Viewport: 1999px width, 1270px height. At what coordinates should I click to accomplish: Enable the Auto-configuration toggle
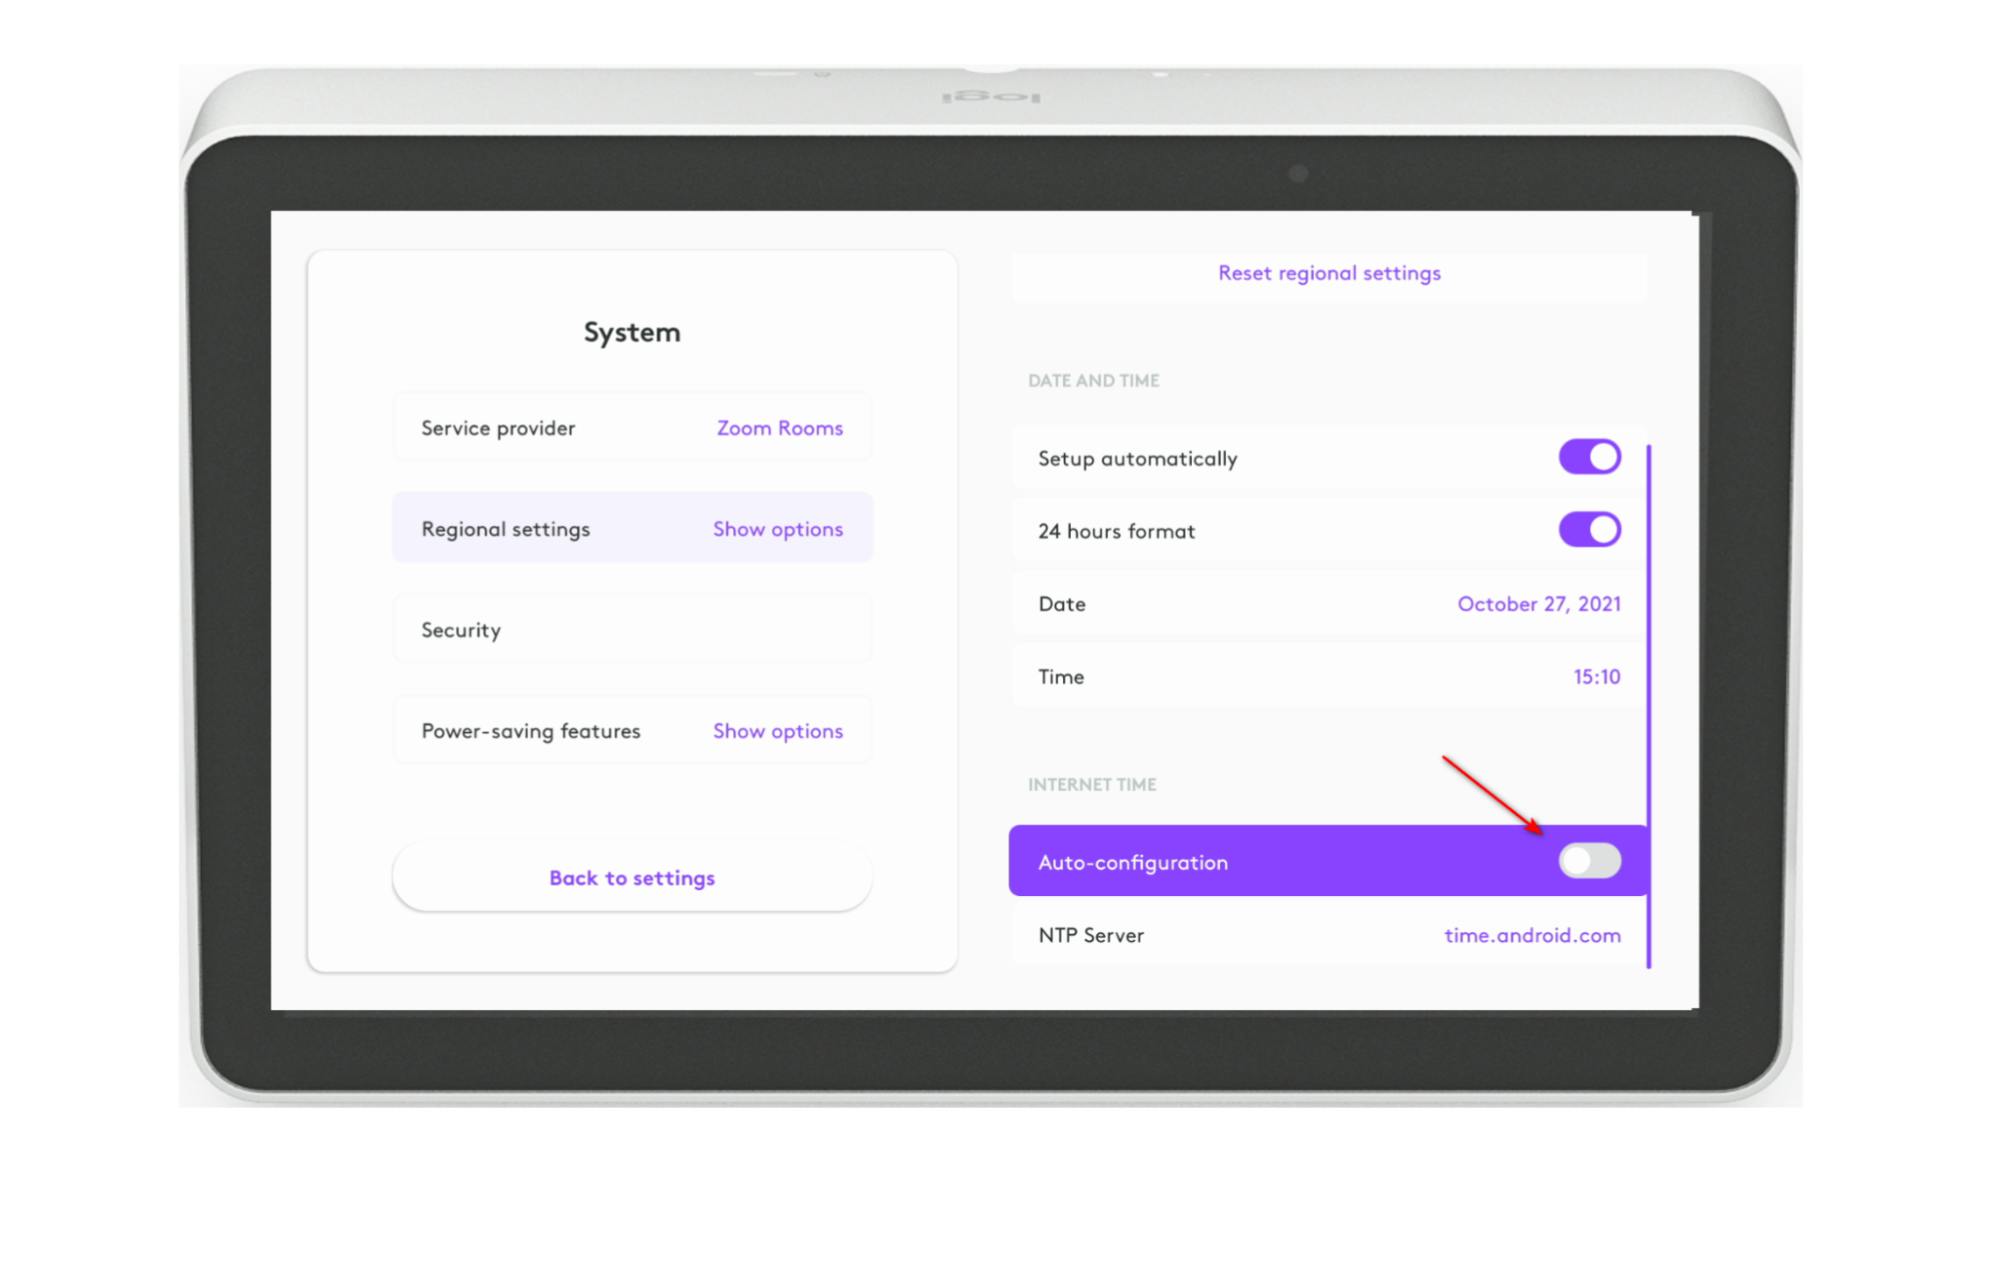(1588, 861)
